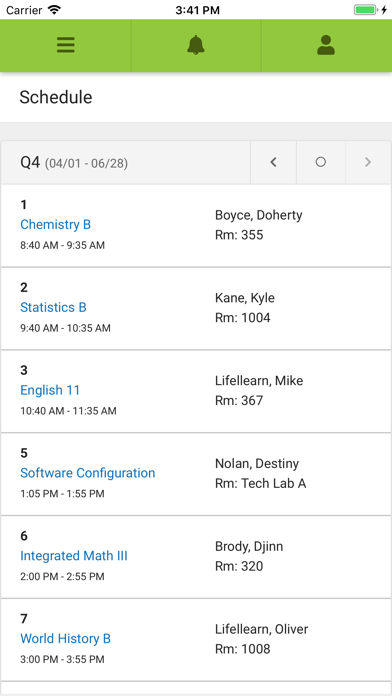Viewport: 392px width, 696px height.
Task: Go to next quarter with right chevron
Action: (x=368, y=162)
